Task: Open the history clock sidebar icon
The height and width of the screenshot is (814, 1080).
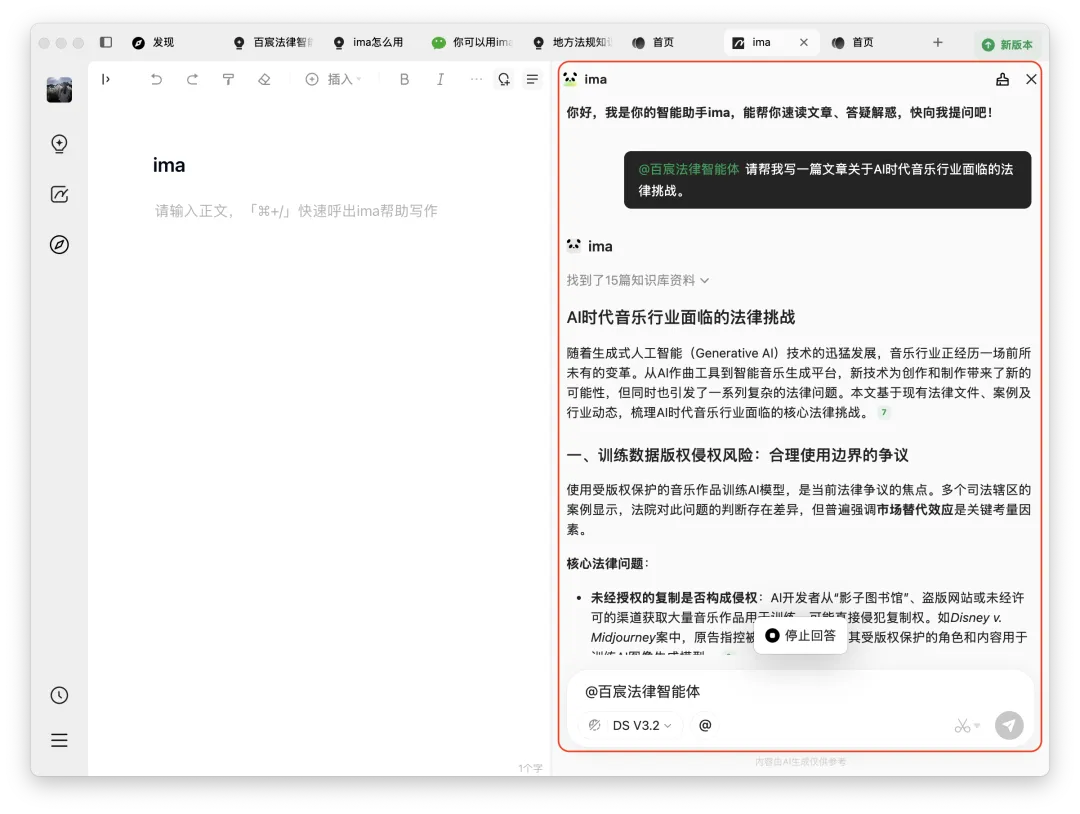Action: (x=59, y=695)
